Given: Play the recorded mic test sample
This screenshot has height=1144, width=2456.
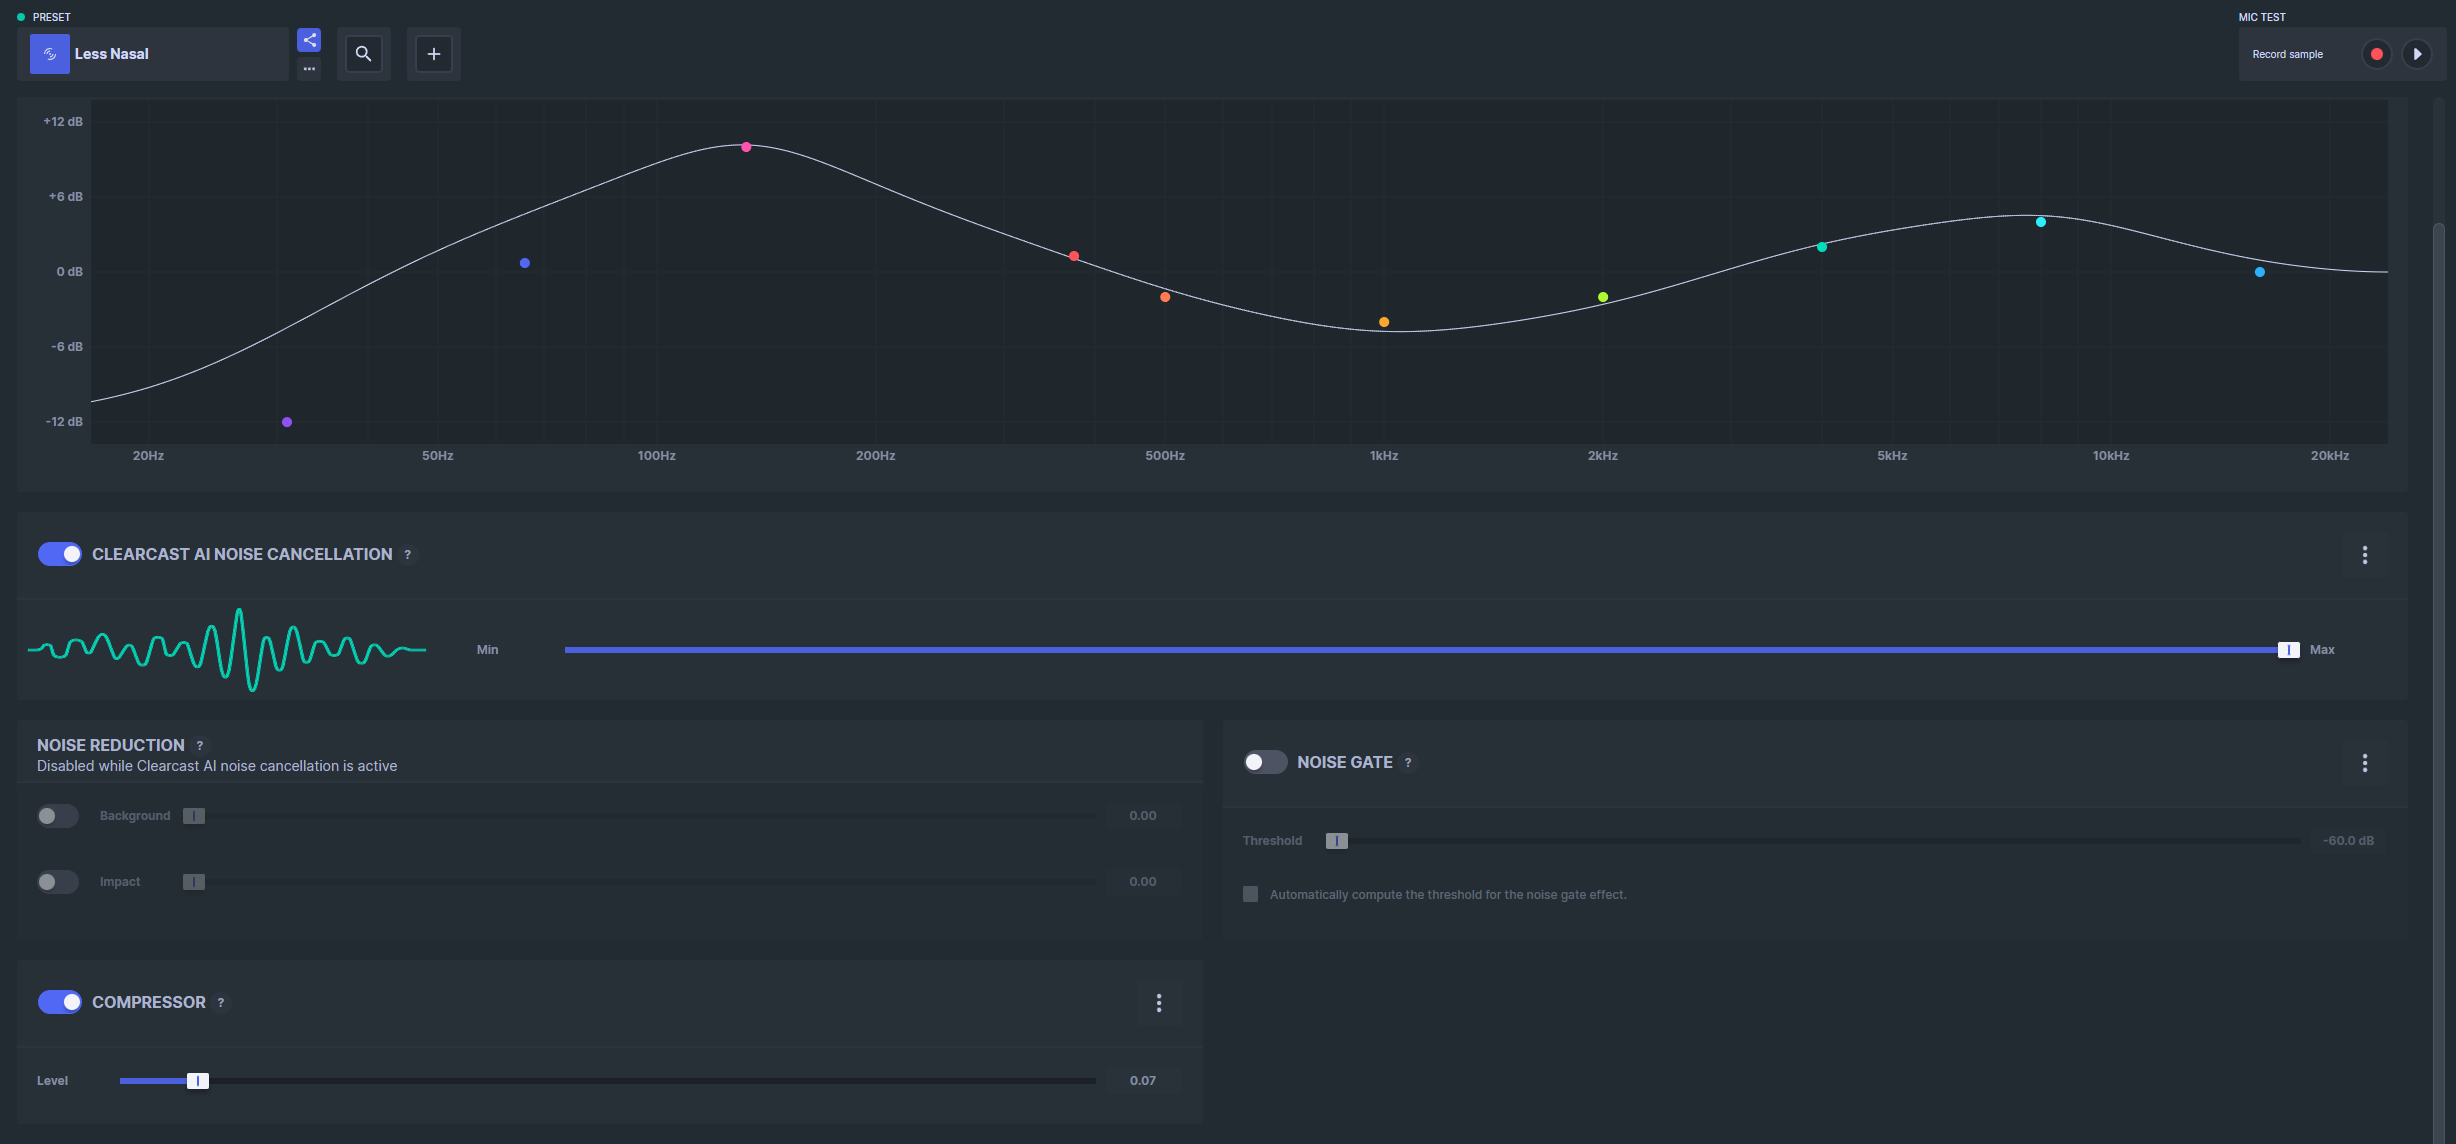Looking at the screenshot, I should pos(2417,54).
